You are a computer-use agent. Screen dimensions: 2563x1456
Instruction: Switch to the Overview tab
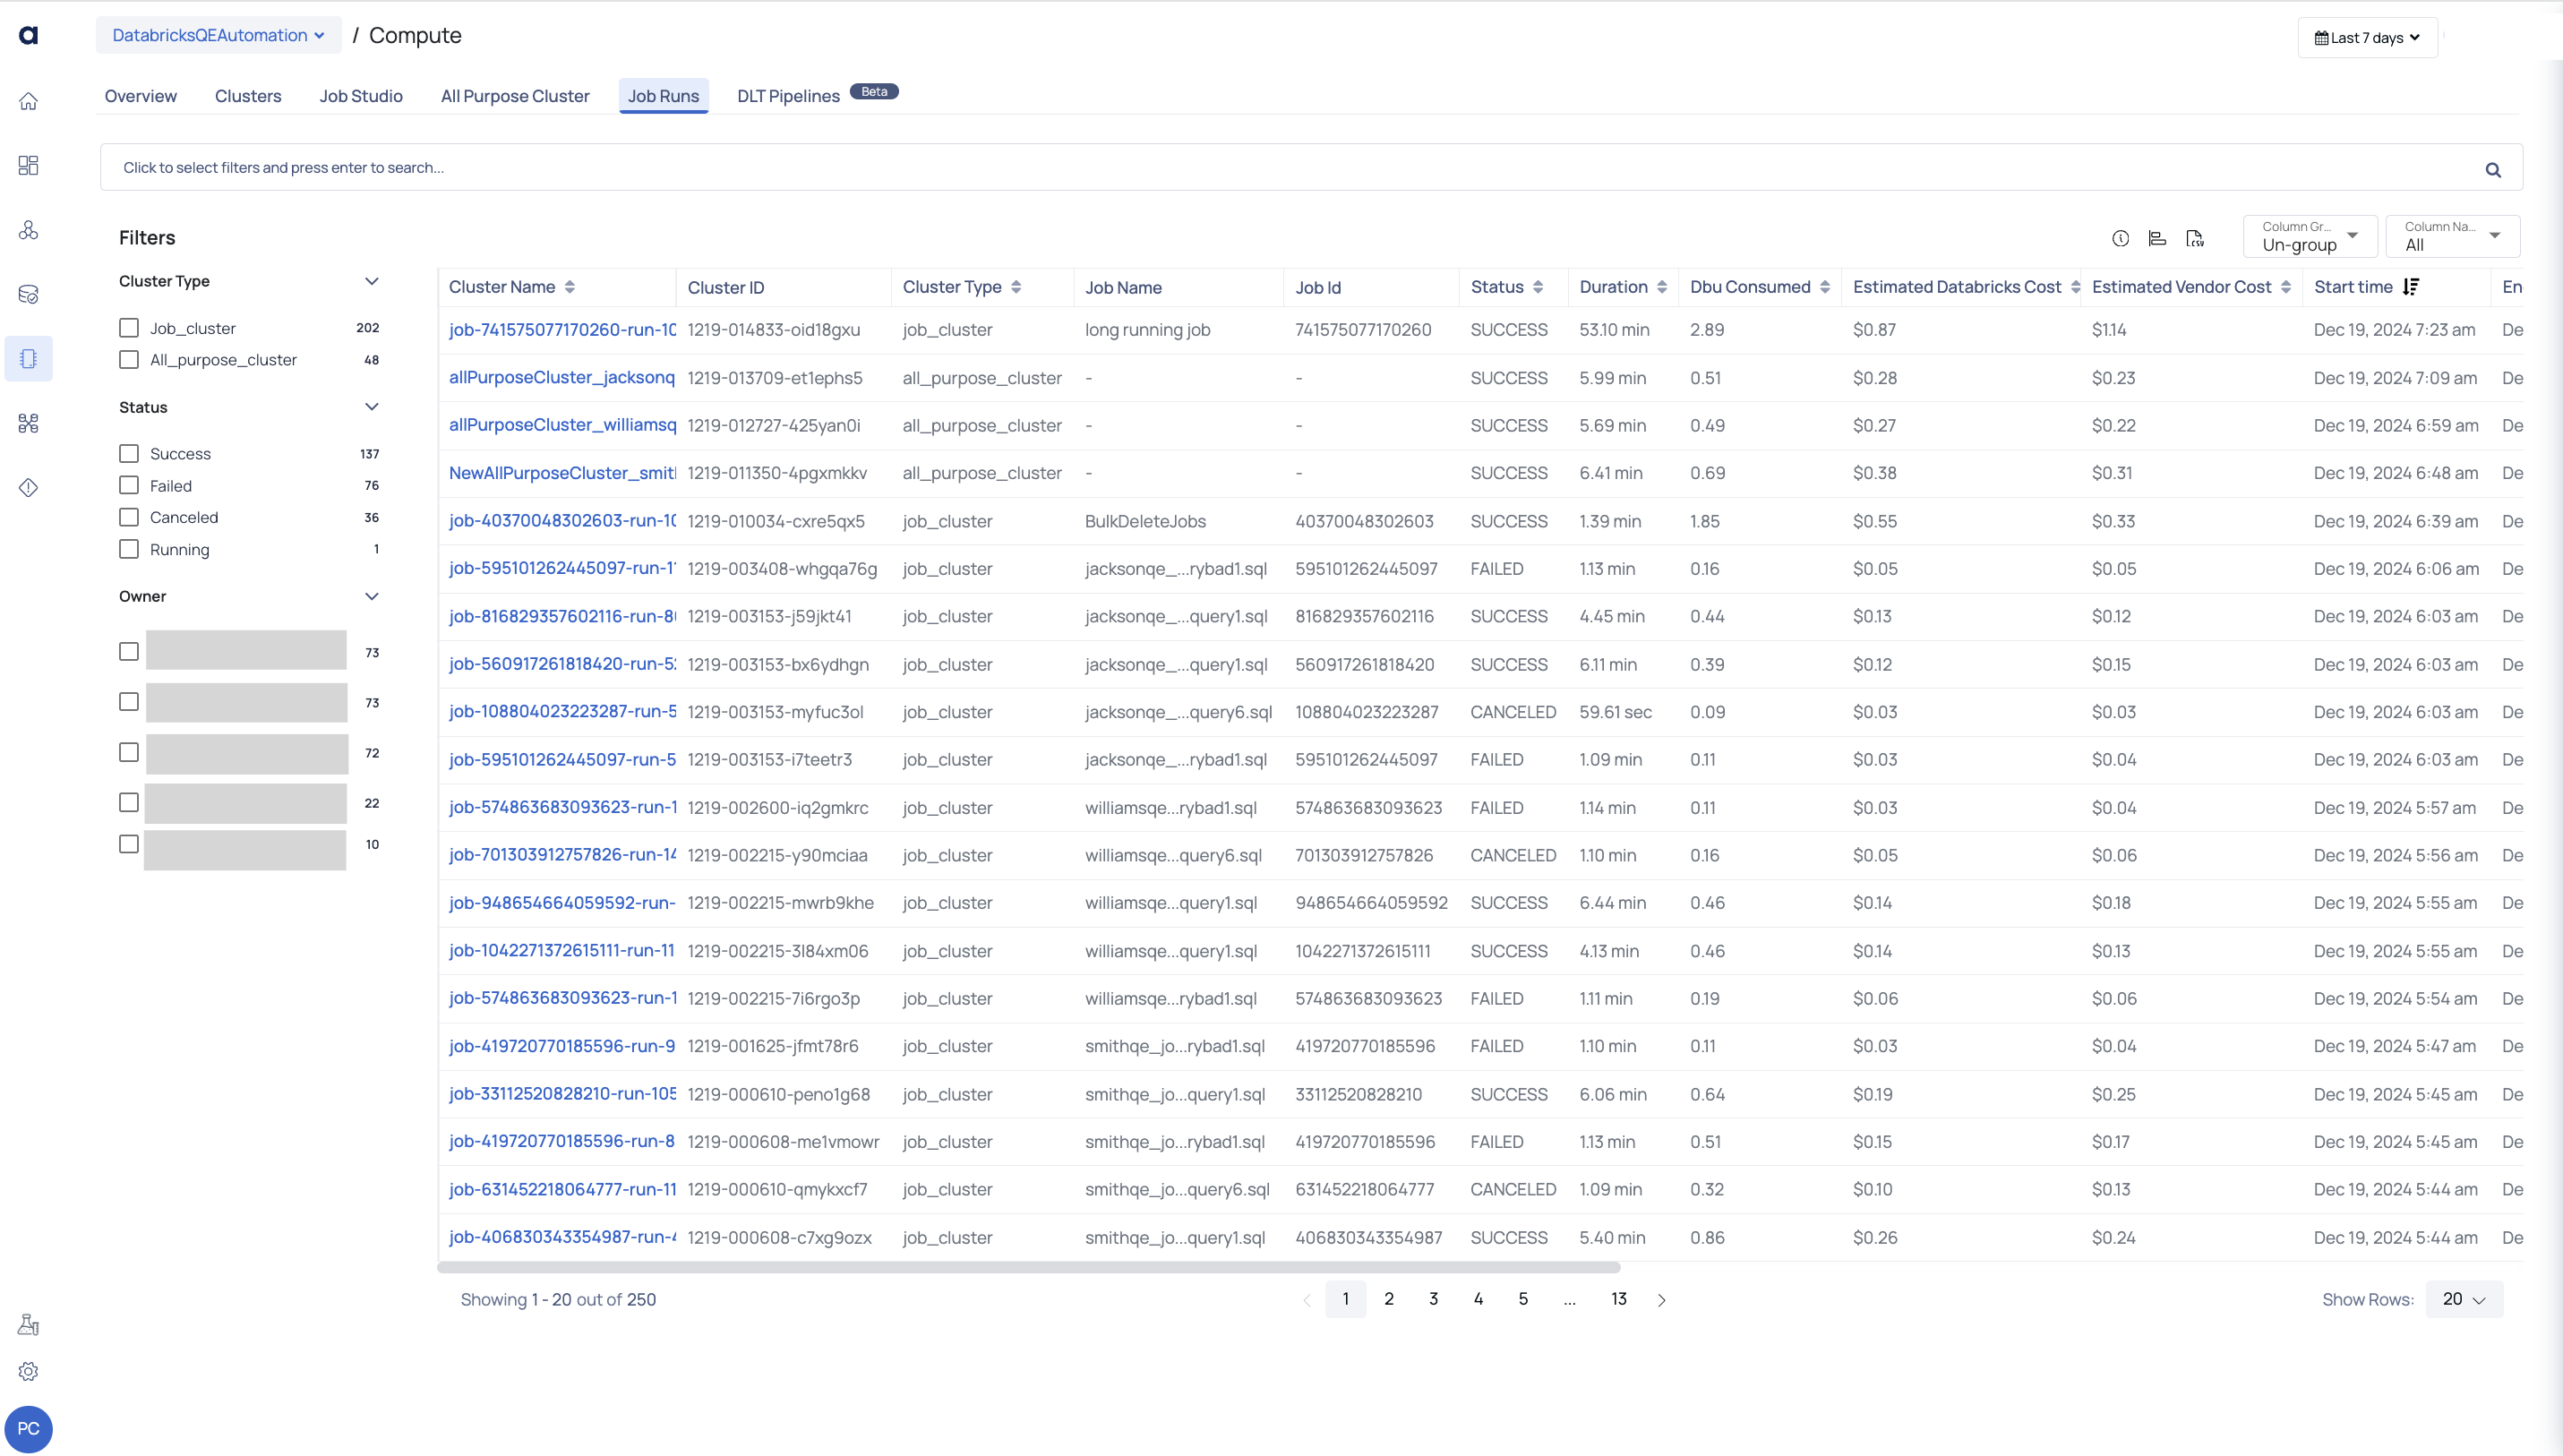(141, 96)
